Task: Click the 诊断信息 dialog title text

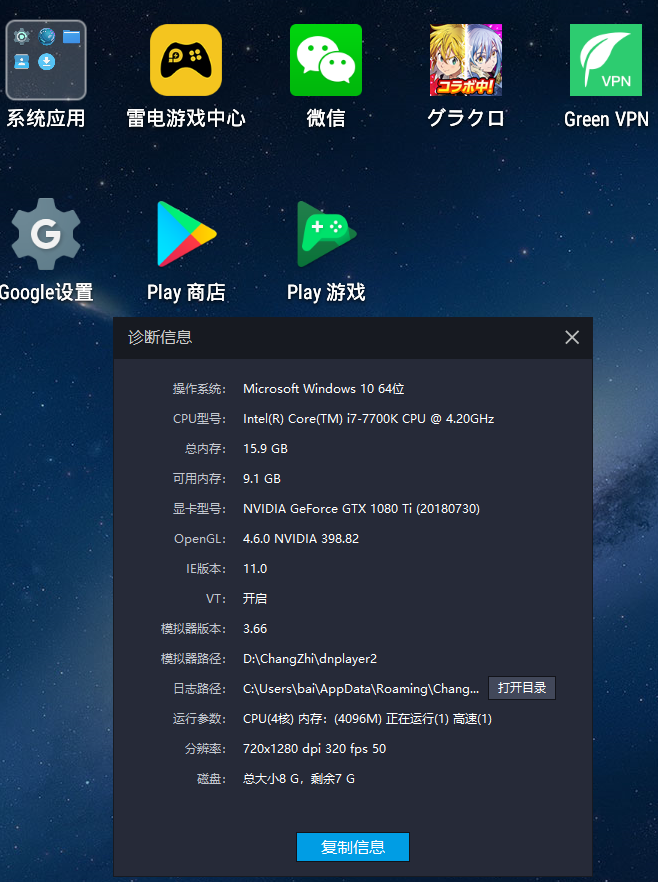Action: click(160, 338)
